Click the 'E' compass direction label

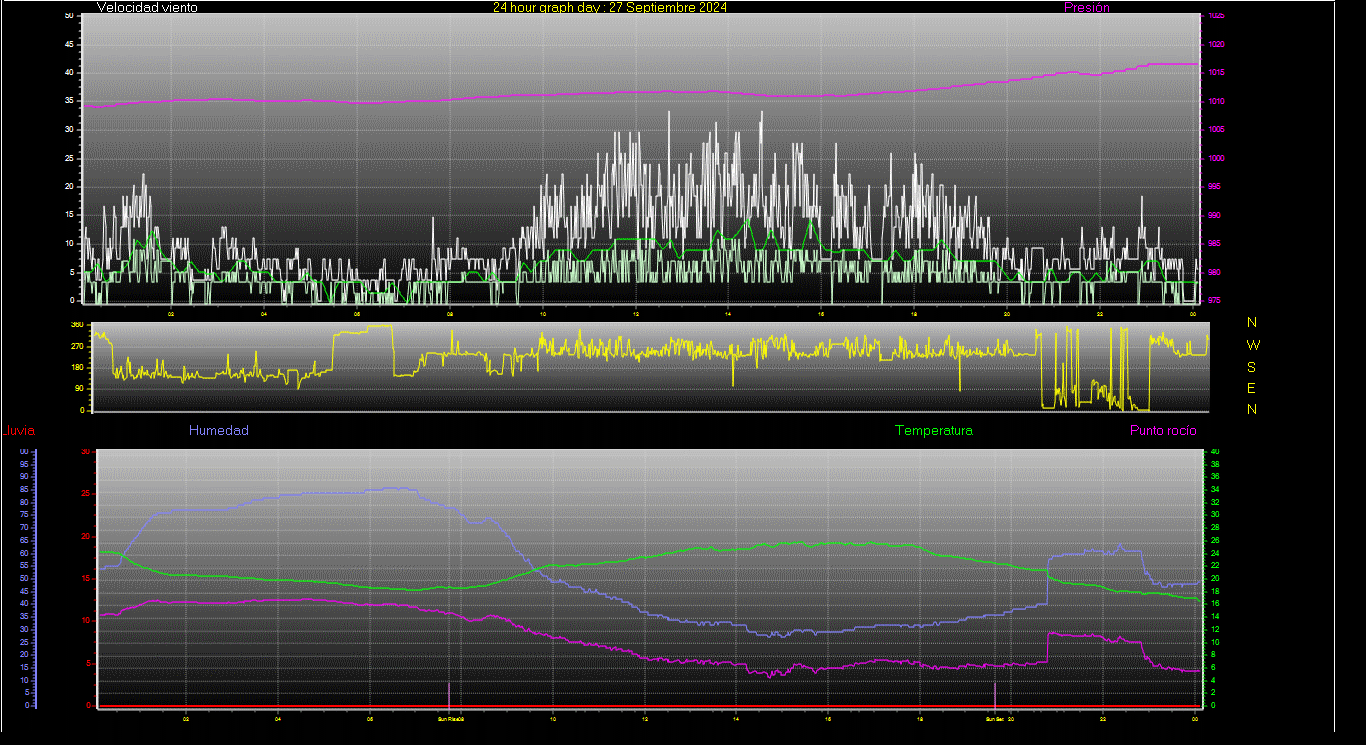1252,388
